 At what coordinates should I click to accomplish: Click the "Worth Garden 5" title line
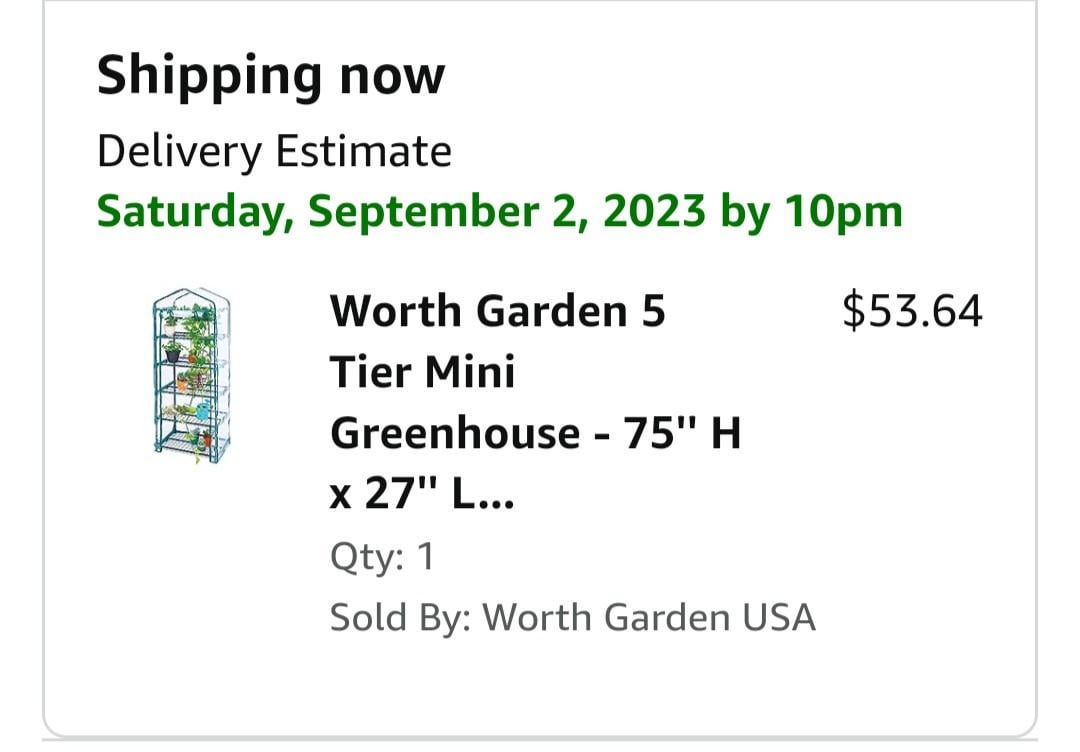point(497,312)
